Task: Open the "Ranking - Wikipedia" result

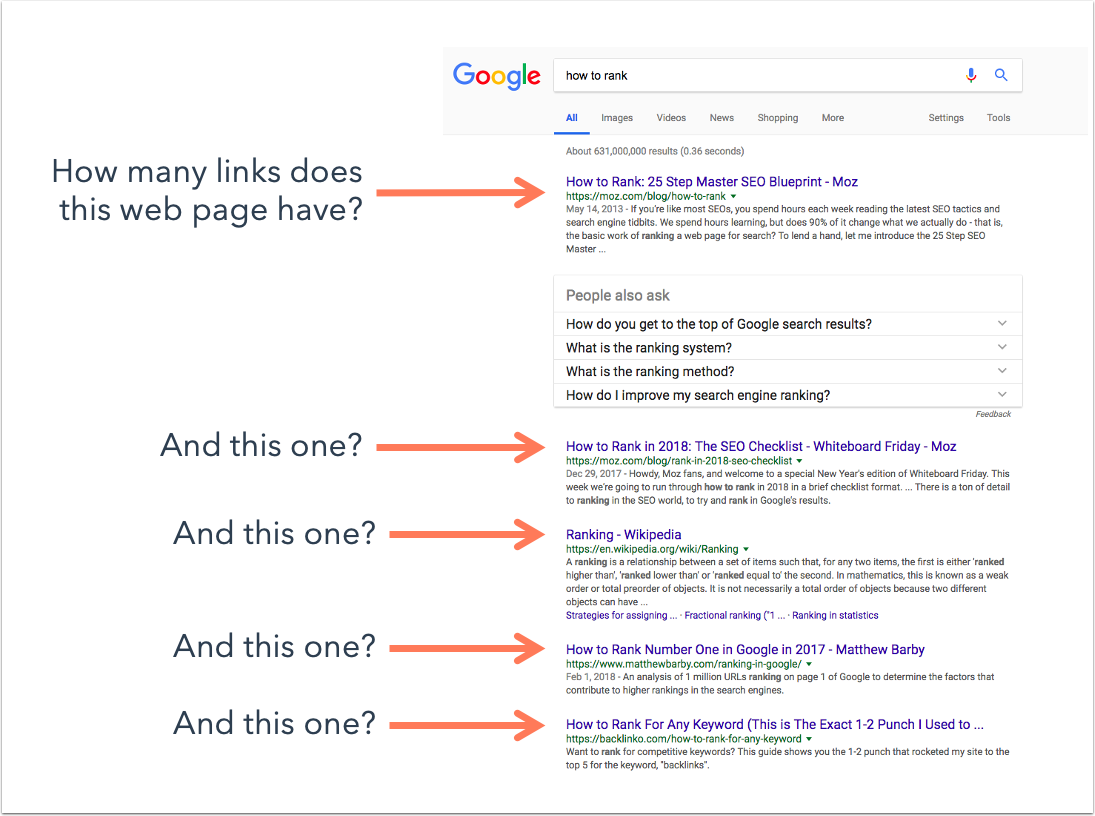Action: [624, 534]
